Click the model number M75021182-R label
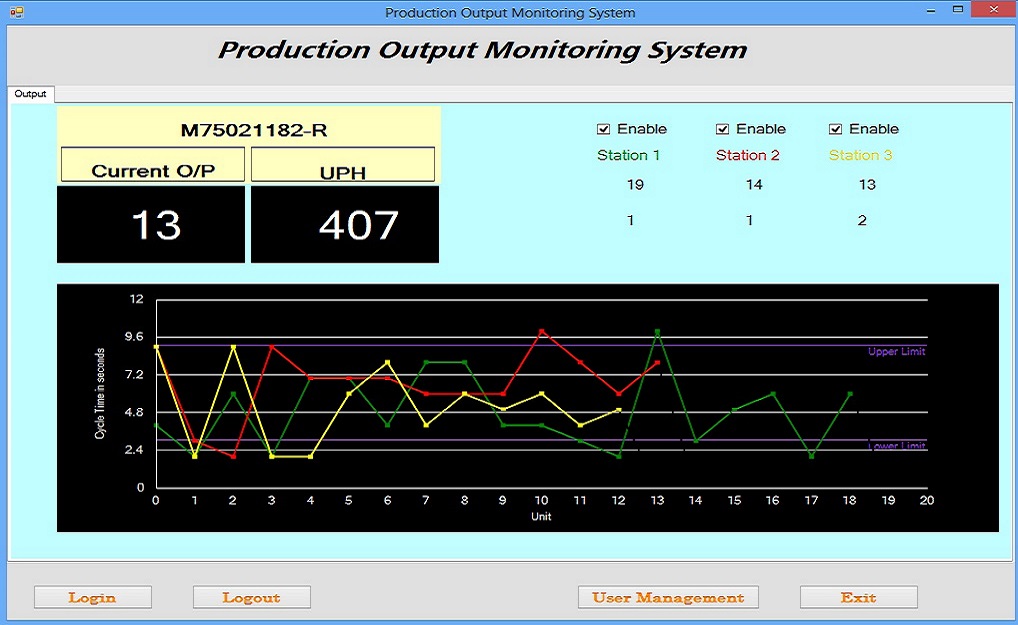1018x625 pixels. [x=247, y=130]
